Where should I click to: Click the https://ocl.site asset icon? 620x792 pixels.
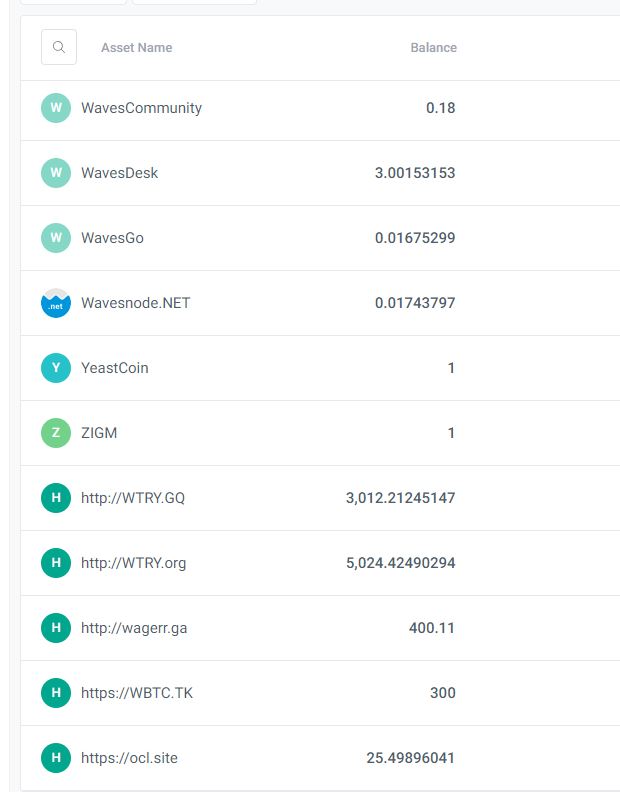(x=56, y=758)
